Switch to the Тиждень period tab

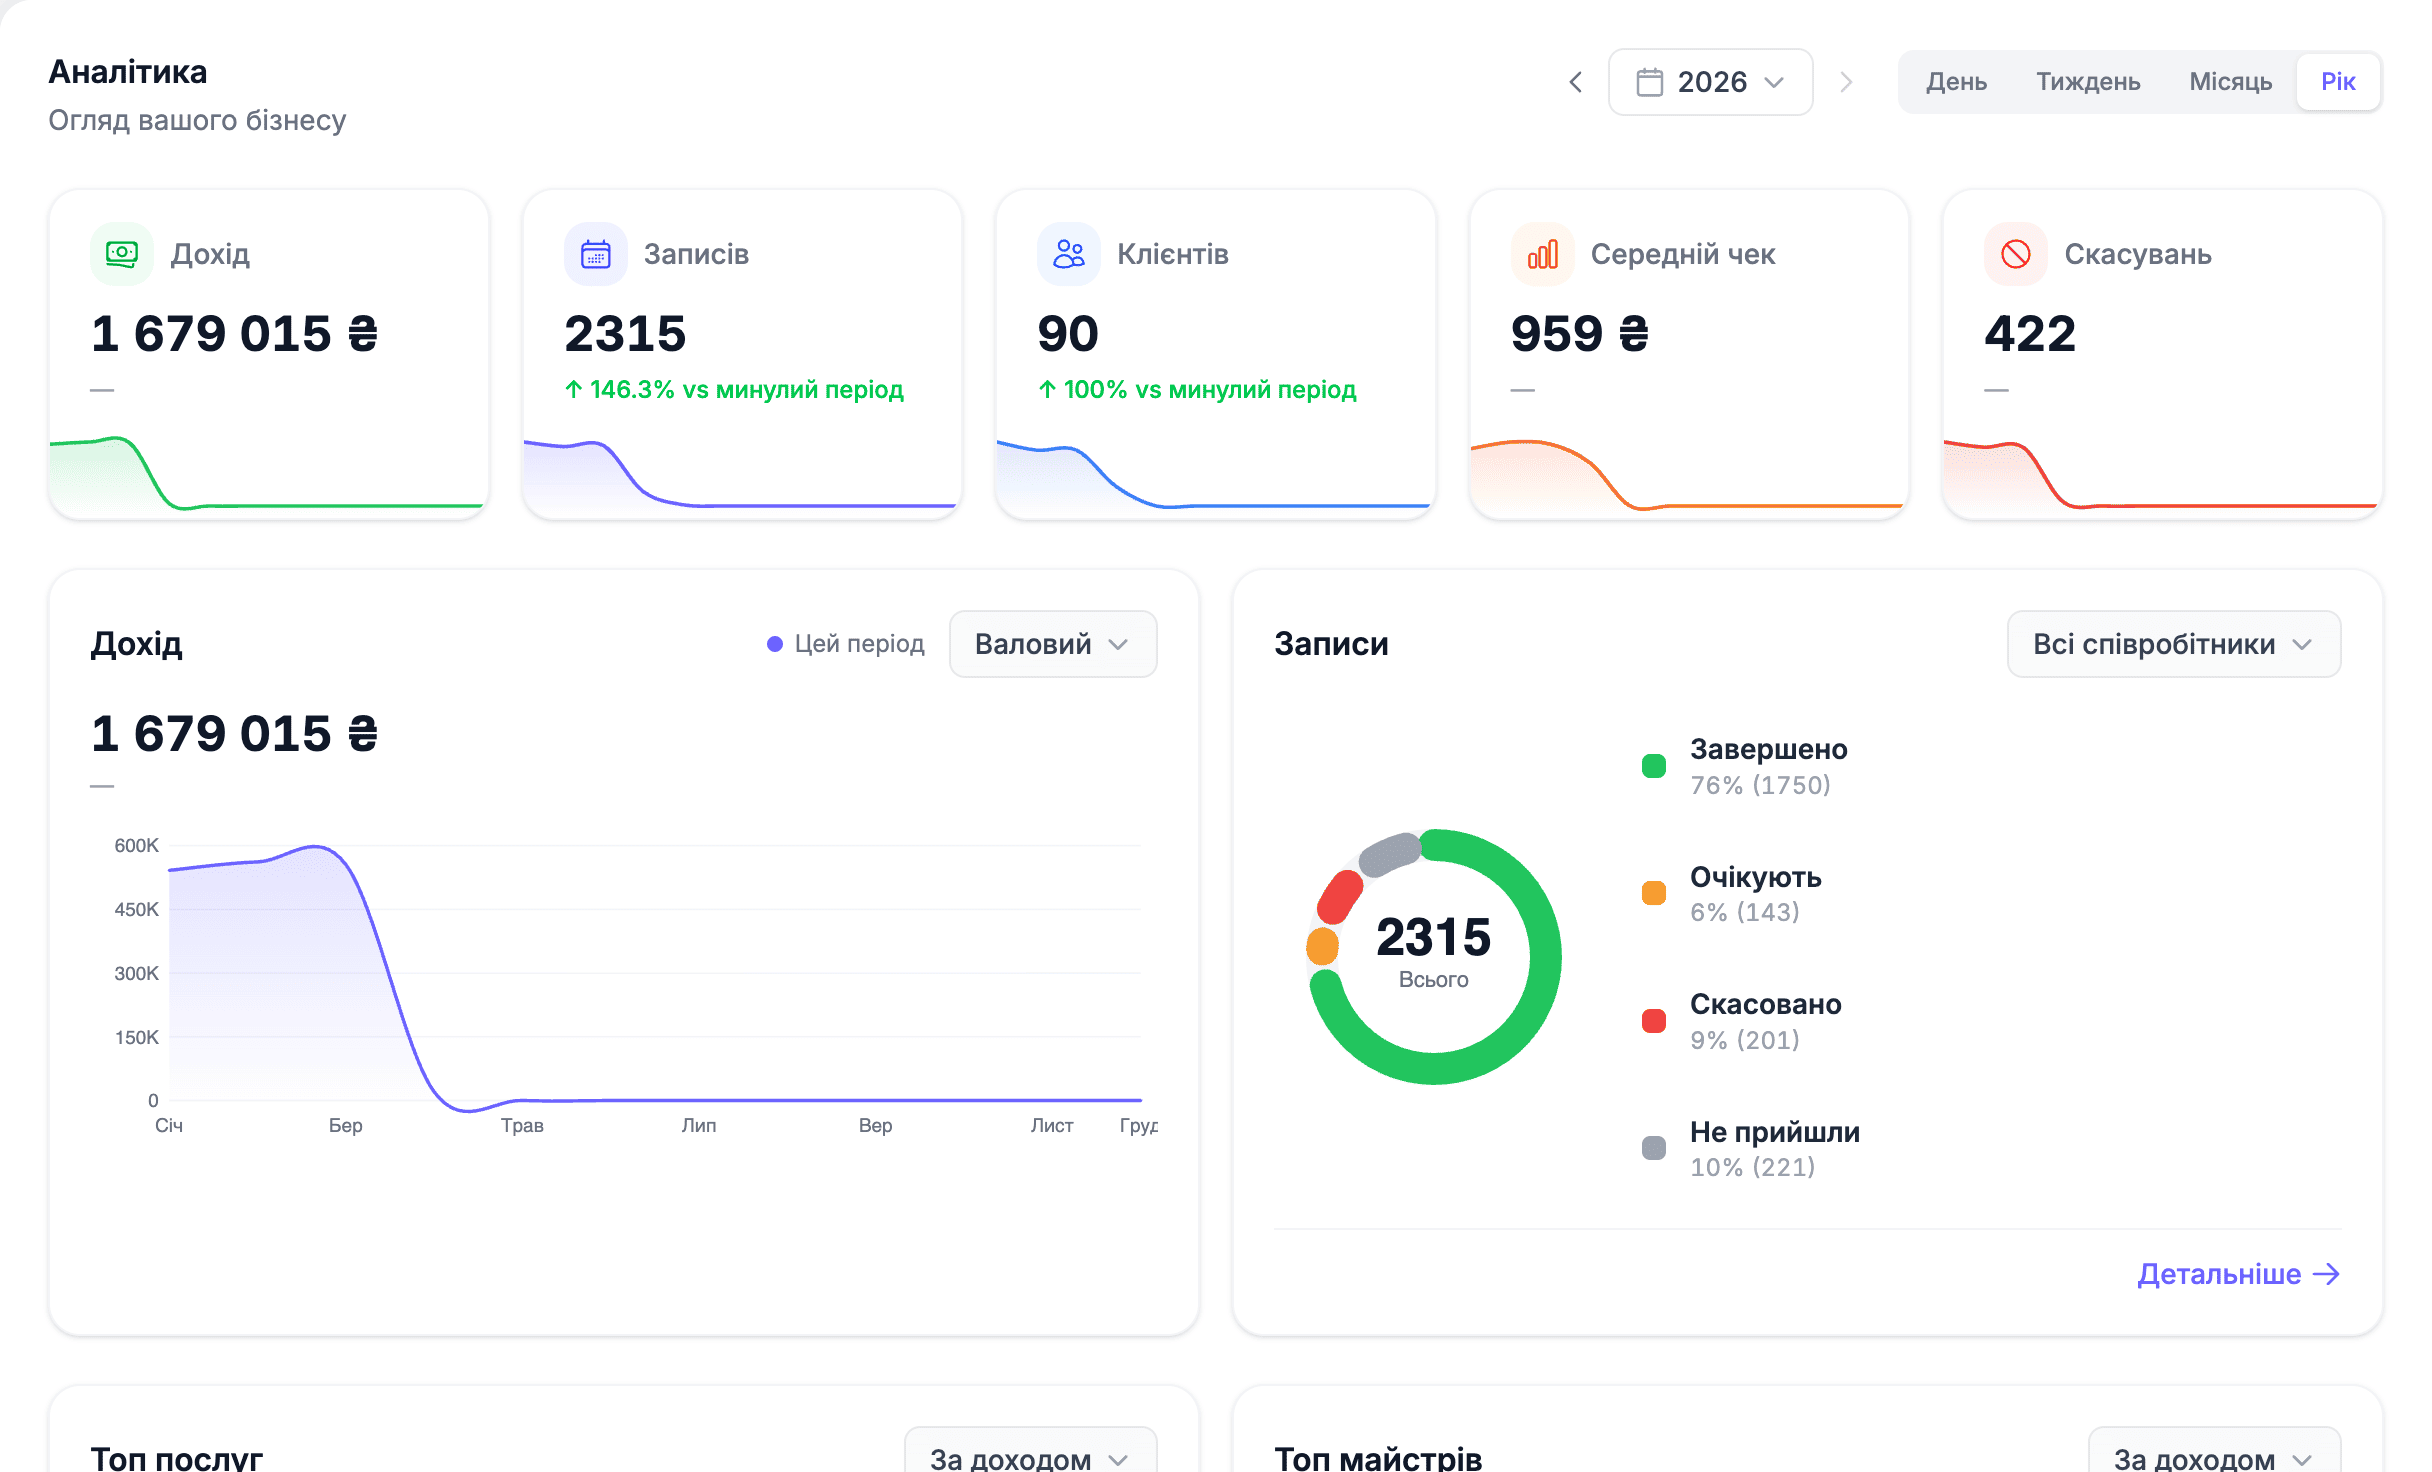click(2088, 82)
